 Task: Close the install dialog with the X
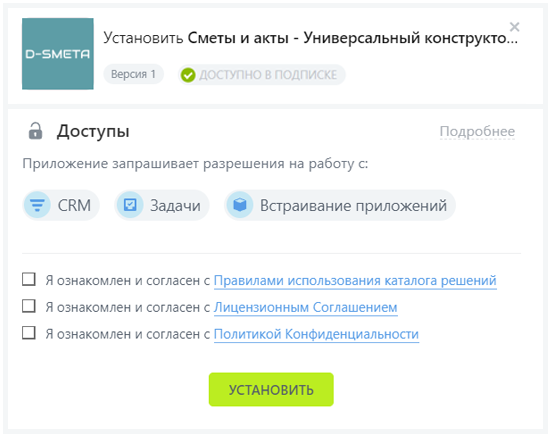coord(514,27)
